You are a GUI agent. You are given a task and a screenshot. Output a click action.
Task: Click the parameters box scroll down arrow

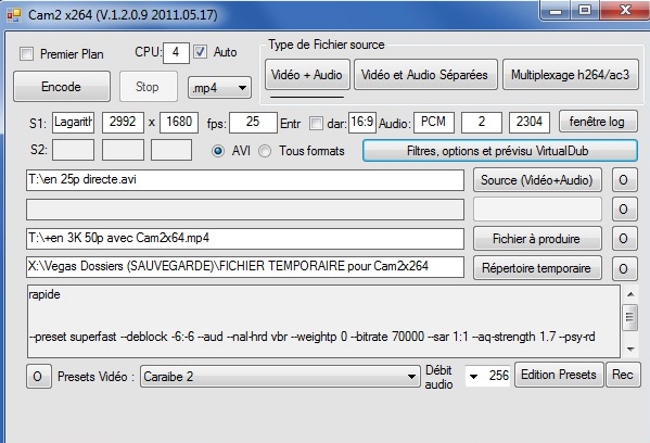631,349
